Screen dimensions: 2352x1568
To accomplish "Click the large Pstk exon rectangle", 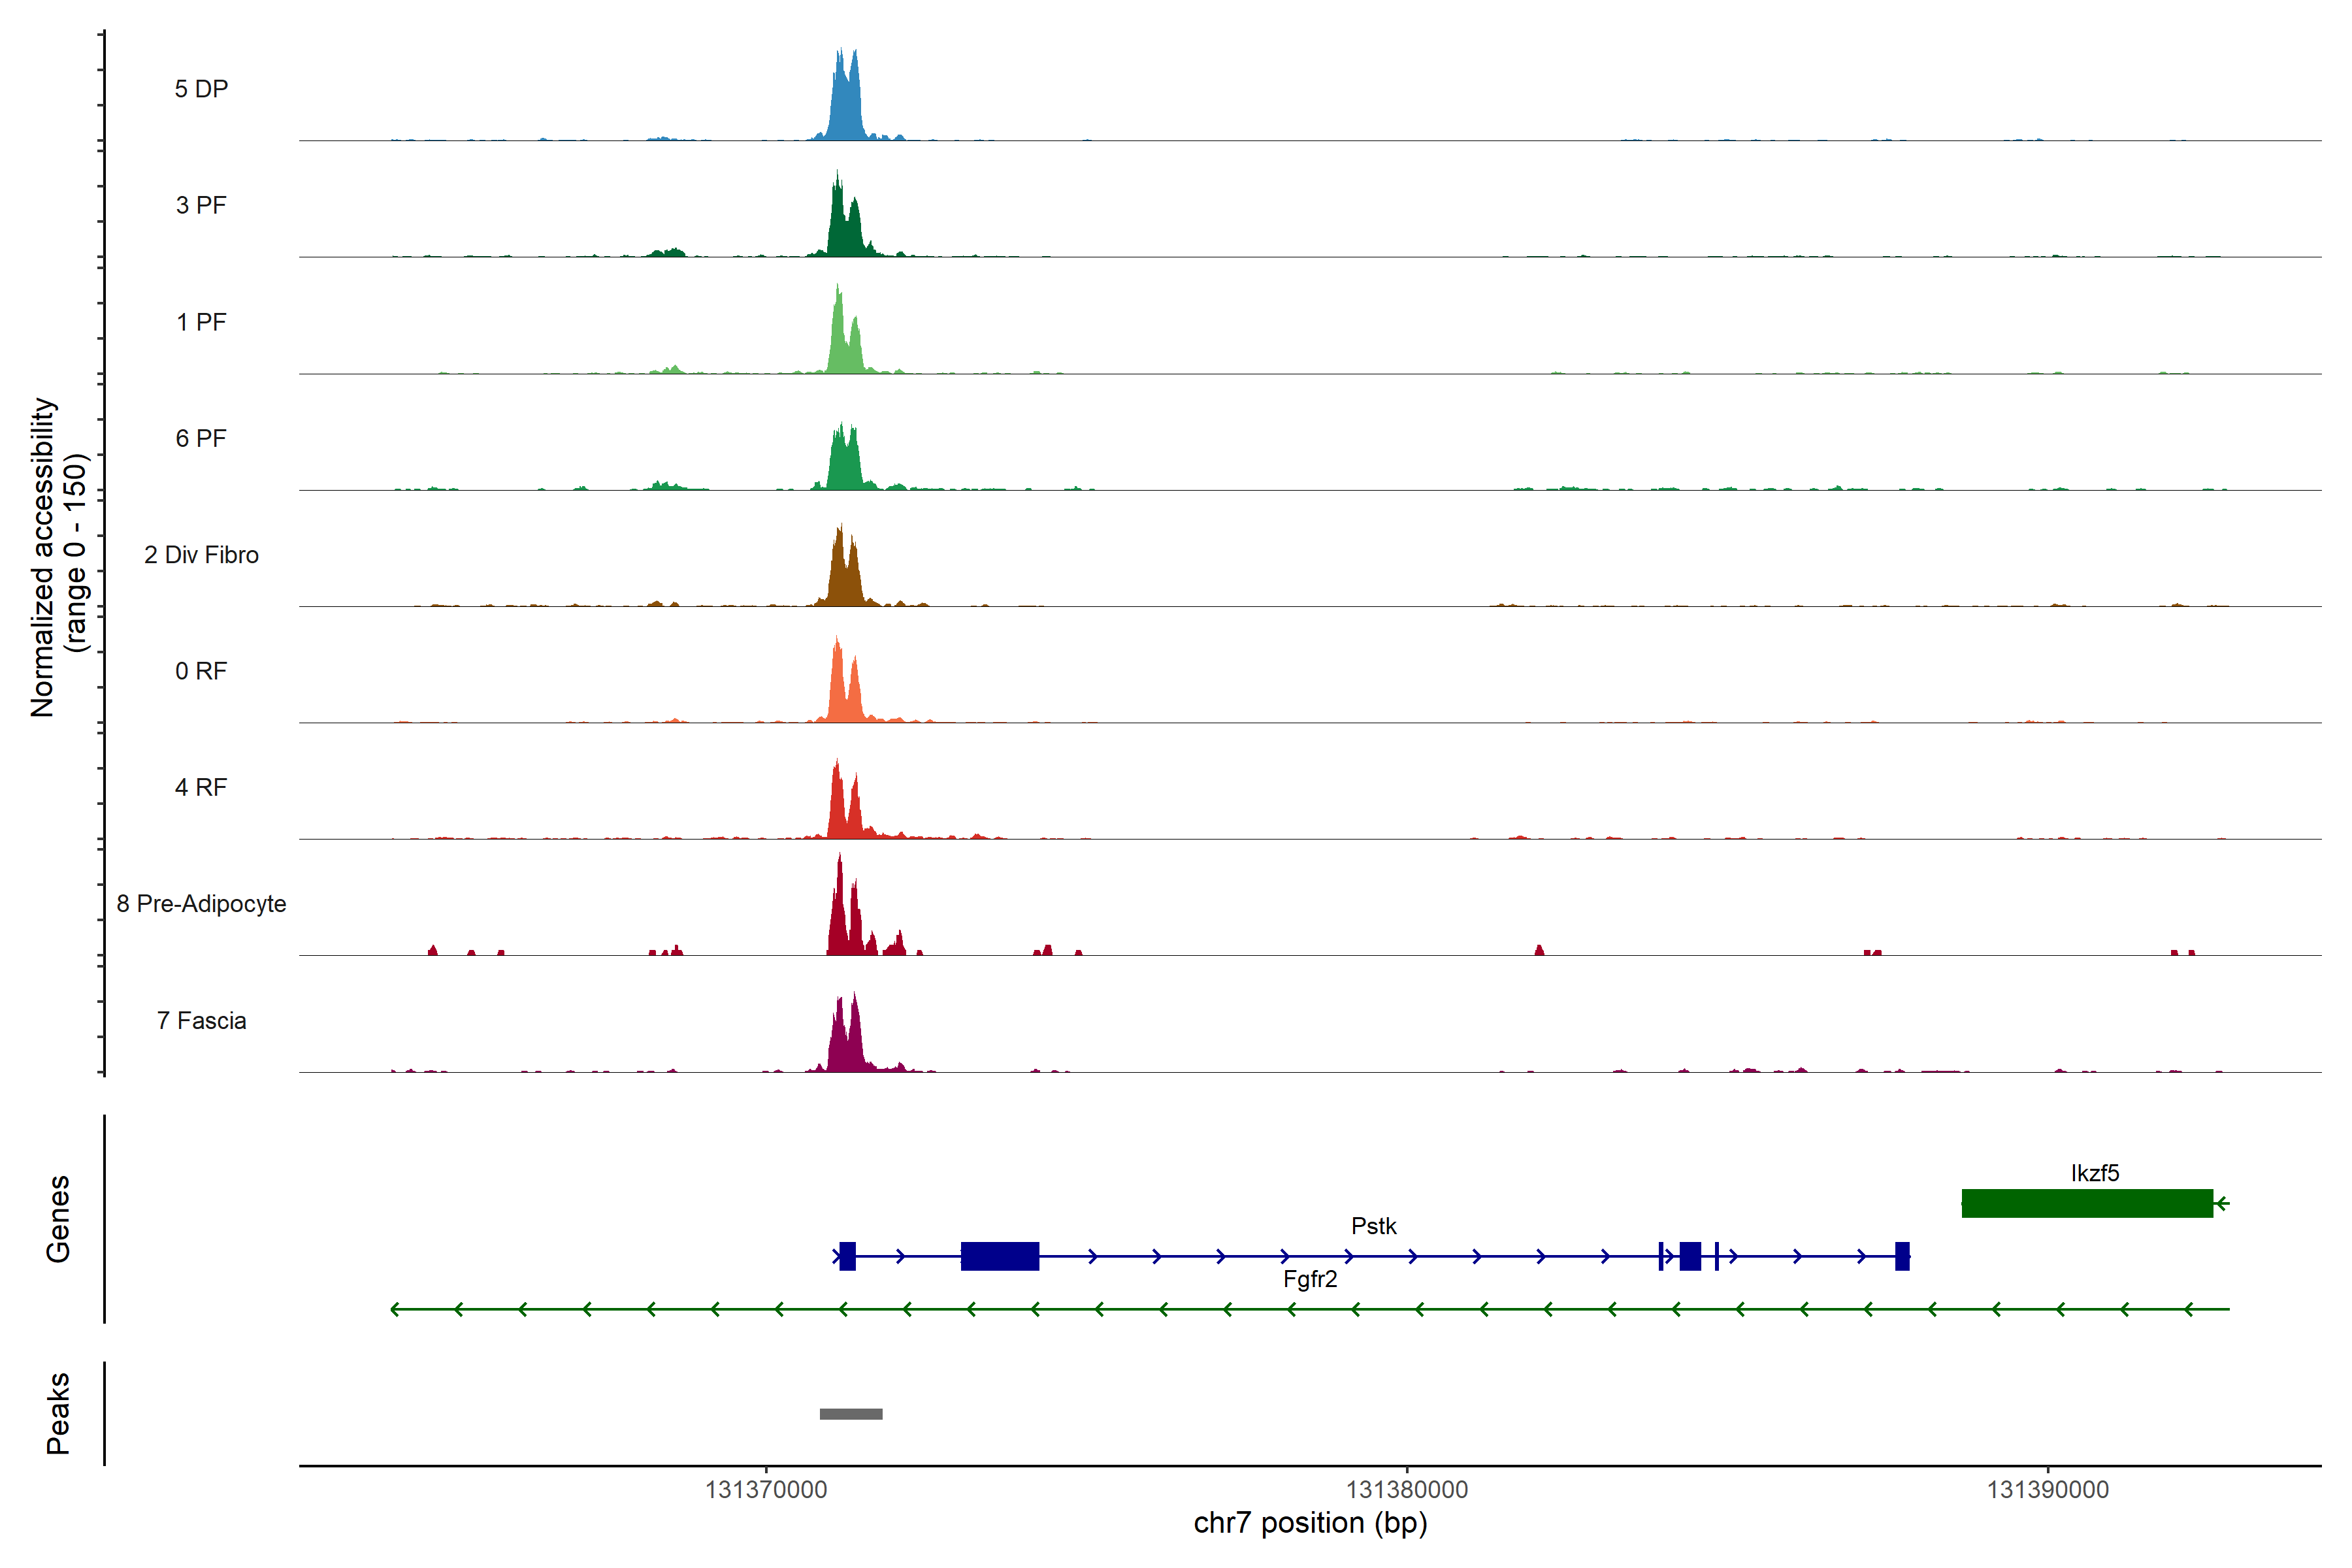I will [x=1000, y=1256].
